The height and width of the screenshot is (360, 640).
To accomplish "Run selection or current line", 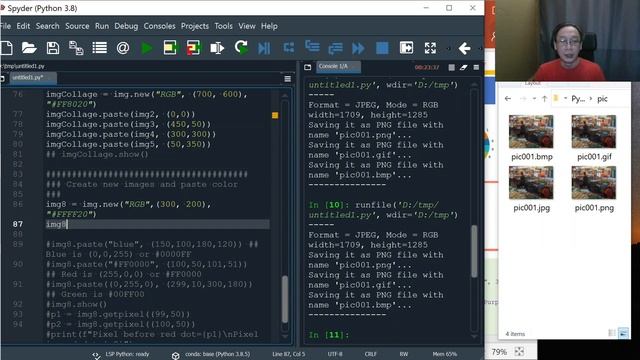I will pyautogui.click(x=217, y=48).
